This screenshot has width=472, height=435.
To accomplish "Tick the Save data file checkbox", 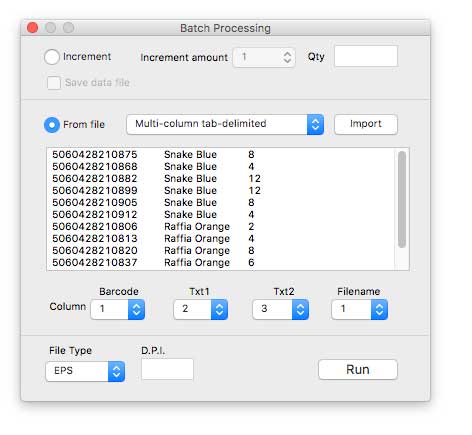I will 54,83.
